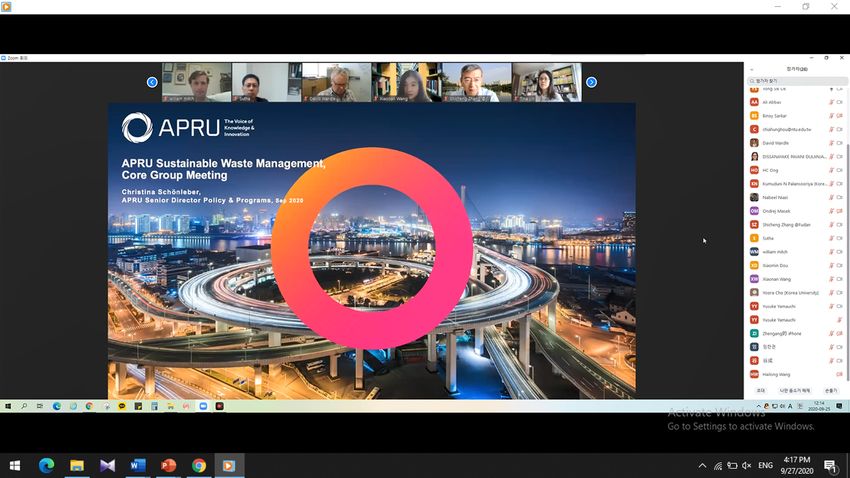Toggle Ondrej Masek's video camera icon
The image size is (850, 478).
coord(839,211)
